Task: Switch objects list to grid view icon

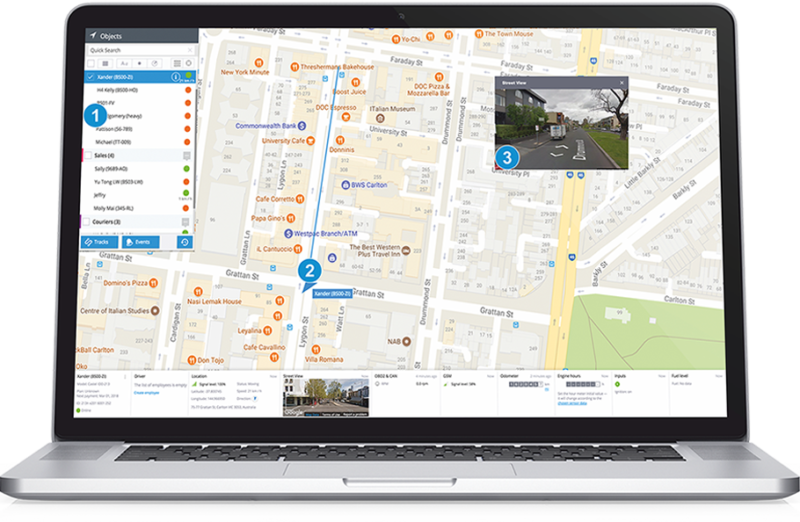Action: pyautogui.click(x=105, y=63)
